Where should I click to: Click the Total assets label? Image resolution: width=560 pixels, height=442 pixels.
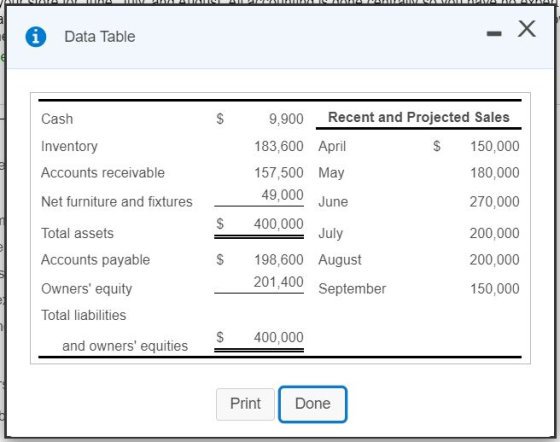77,233
